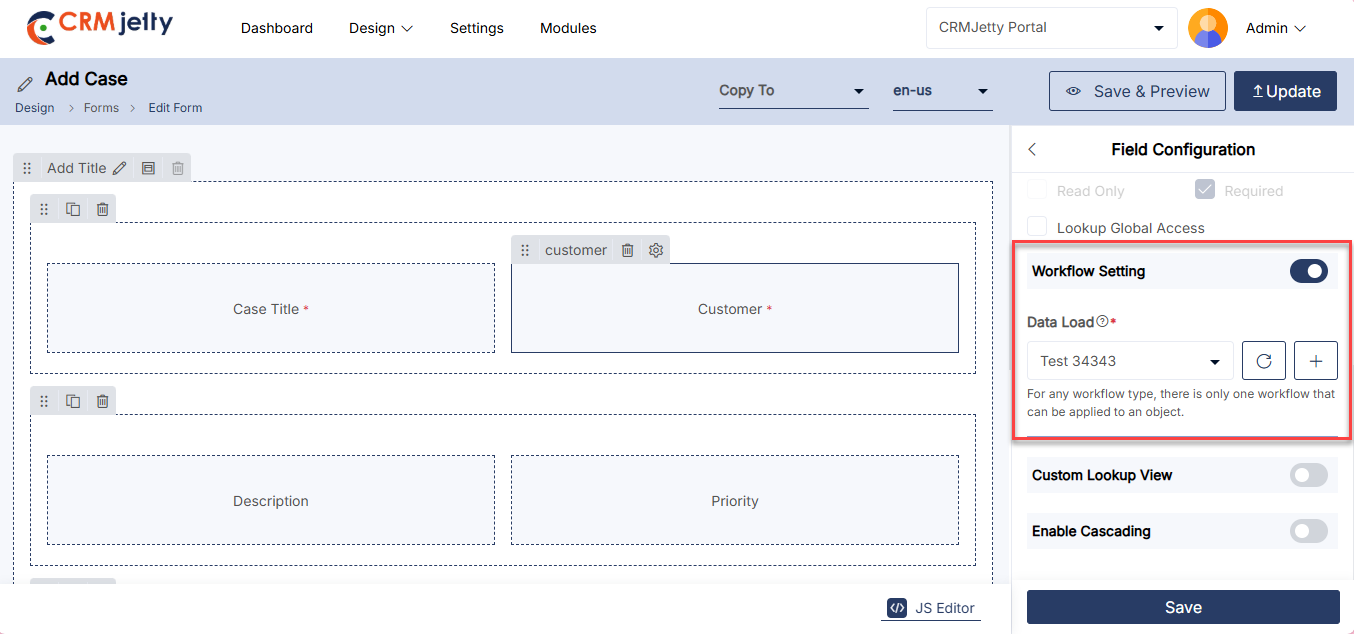Click the back arrow in Field Configuration
Viewport: 1354px width, 634px height.
(x=1033, y=149)
